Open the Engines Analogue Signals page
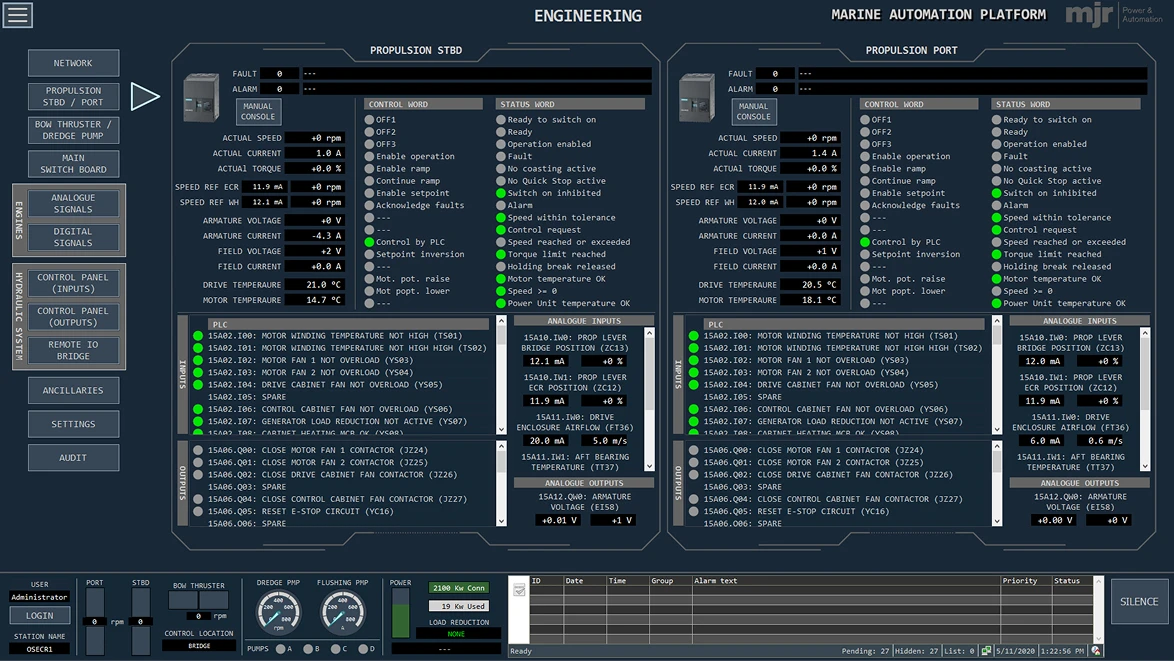1174x661 pixels. [73, 204]
